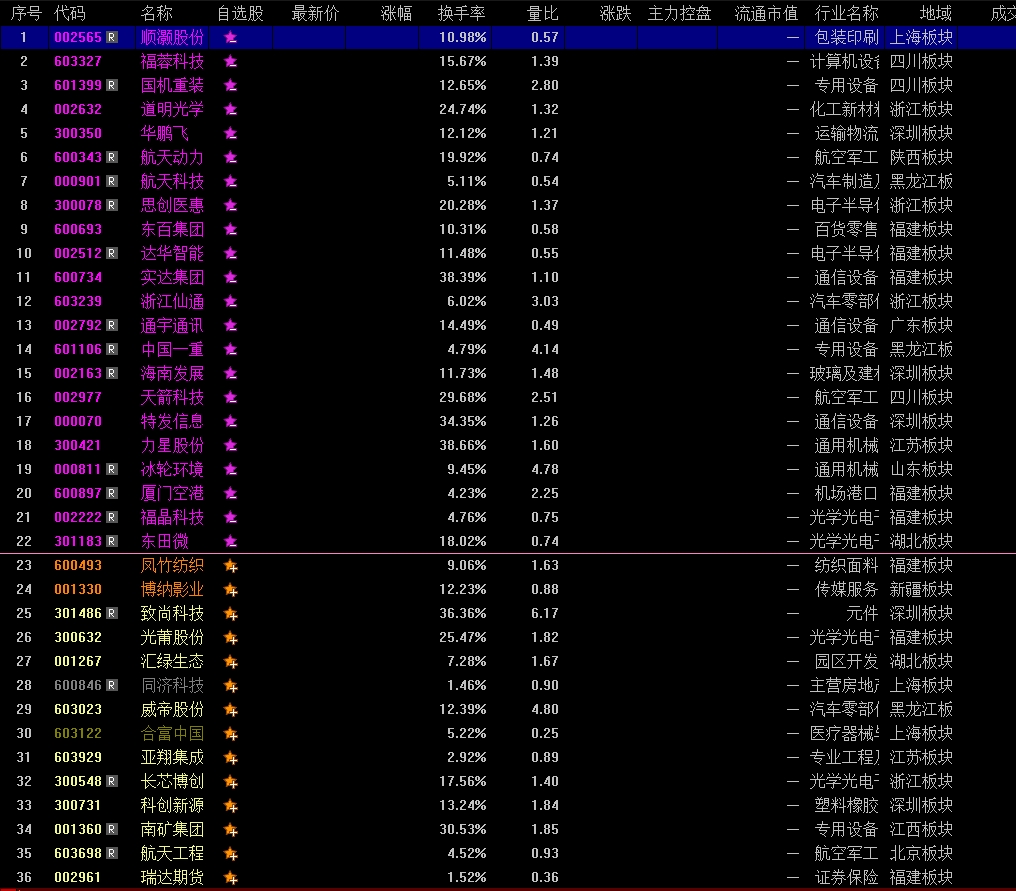Click the orange star for 同济科技
Screen dimensions: 1016x891
[231, 686]
